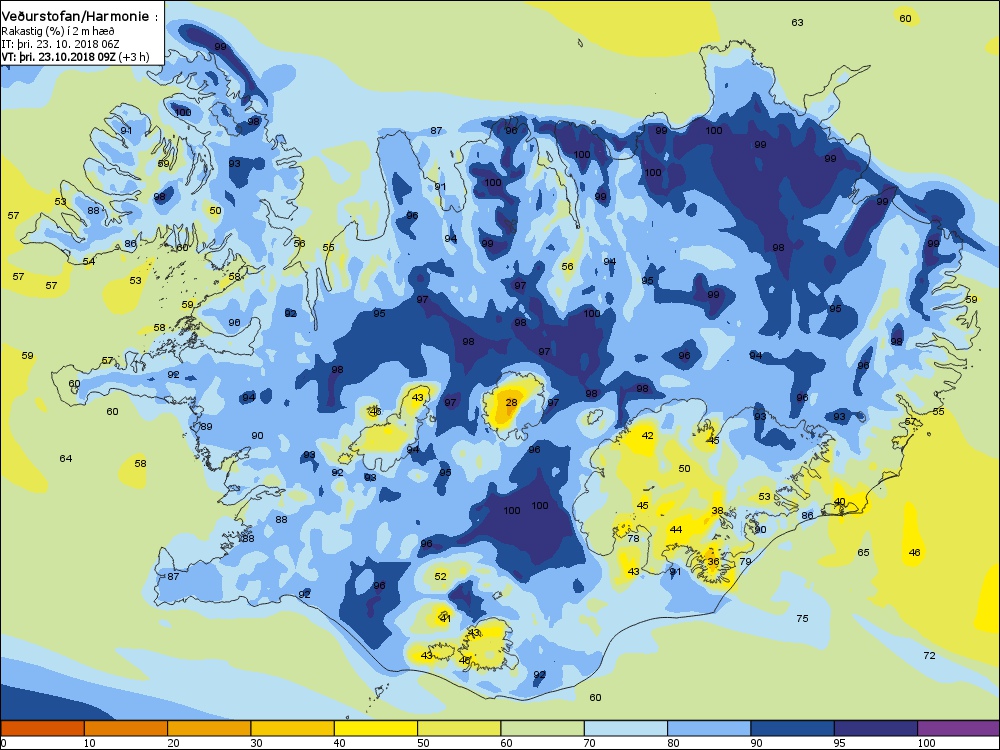Select the legend tick label 70
Image resolution: width=1000 pixels, height=750 pixels.
coord(589,743)
